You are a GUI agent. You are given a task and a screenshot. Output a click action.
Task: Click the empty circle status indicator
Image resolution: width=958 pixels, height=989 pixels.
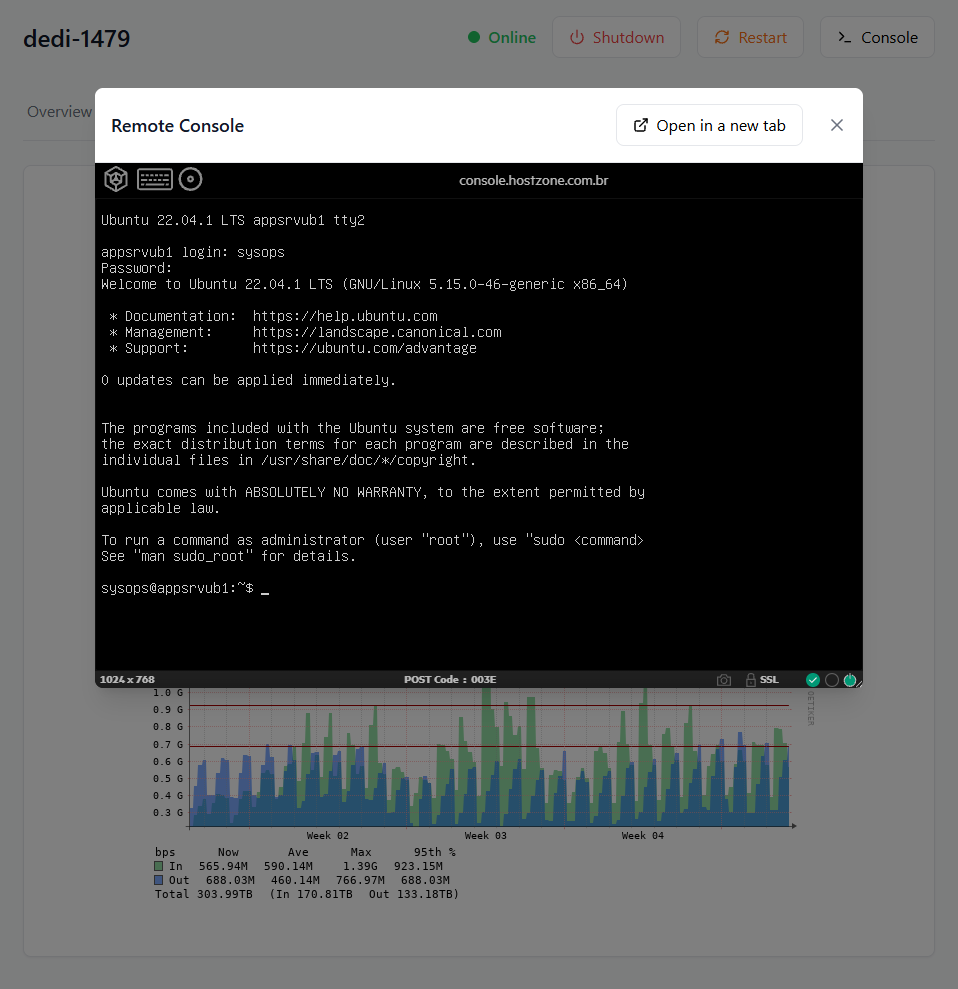831,680
